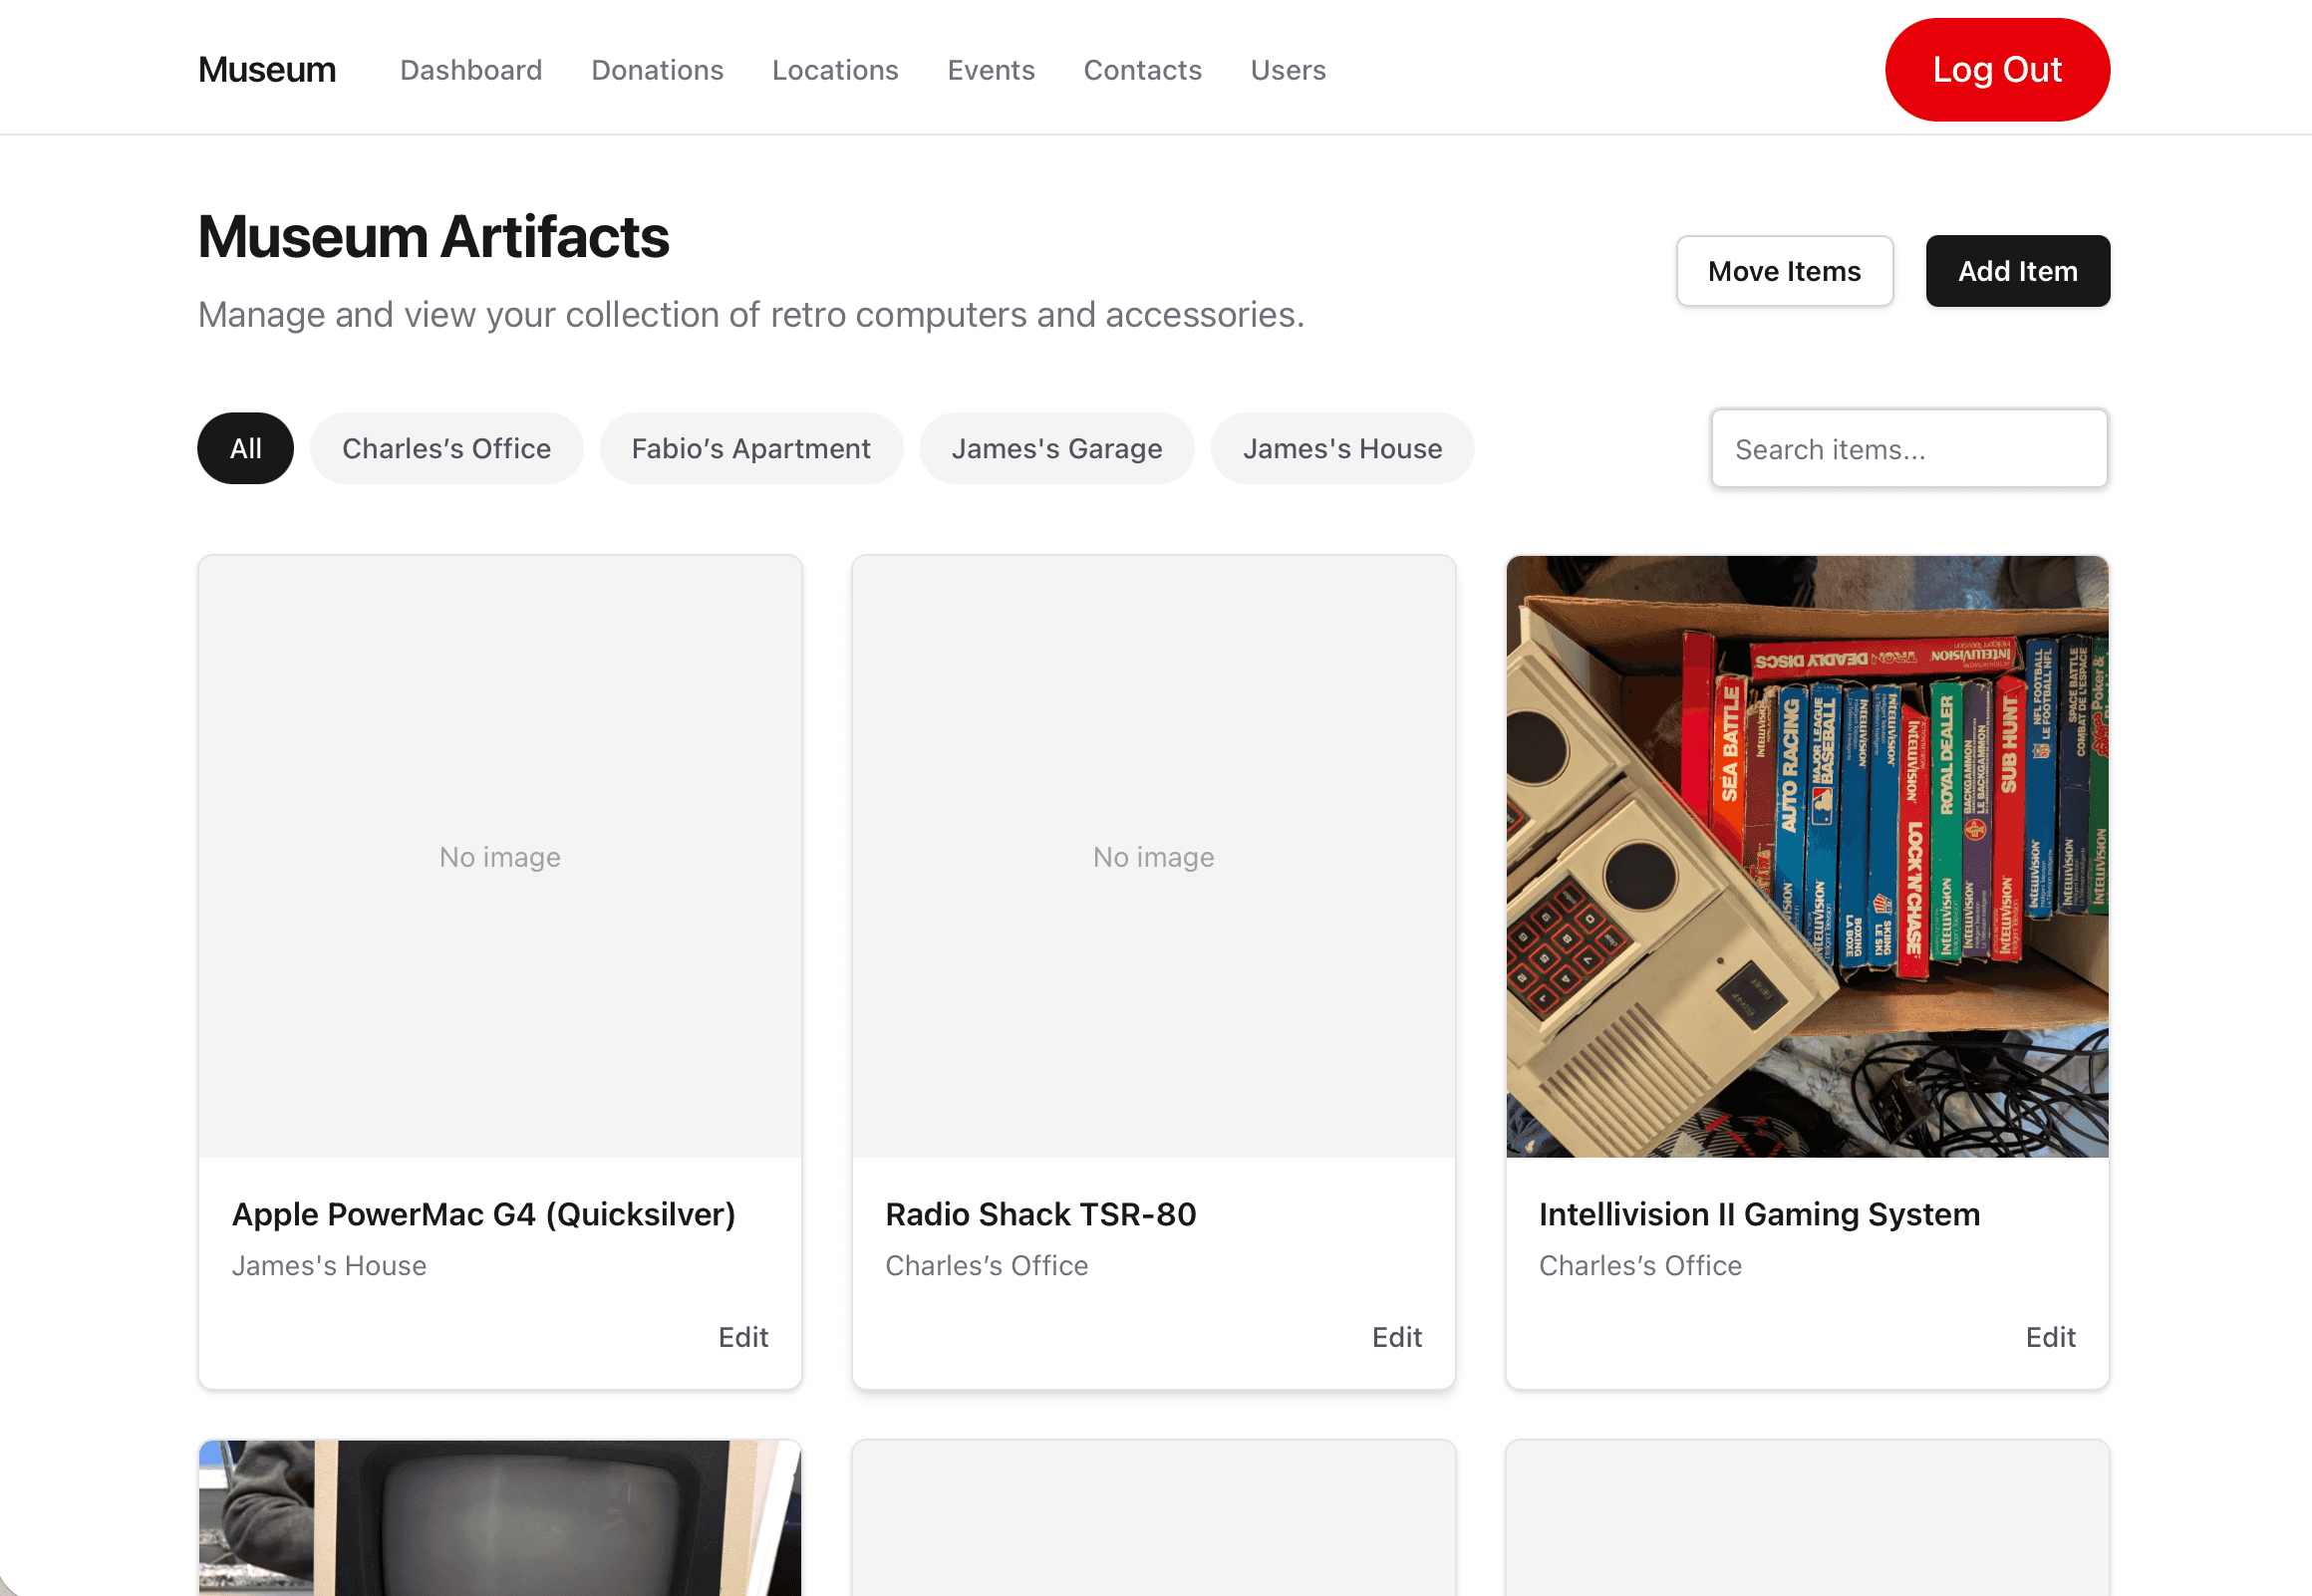2312x1596 pixels.
Task: Filter by James's Garage
Action: (x=1056, y=448)
